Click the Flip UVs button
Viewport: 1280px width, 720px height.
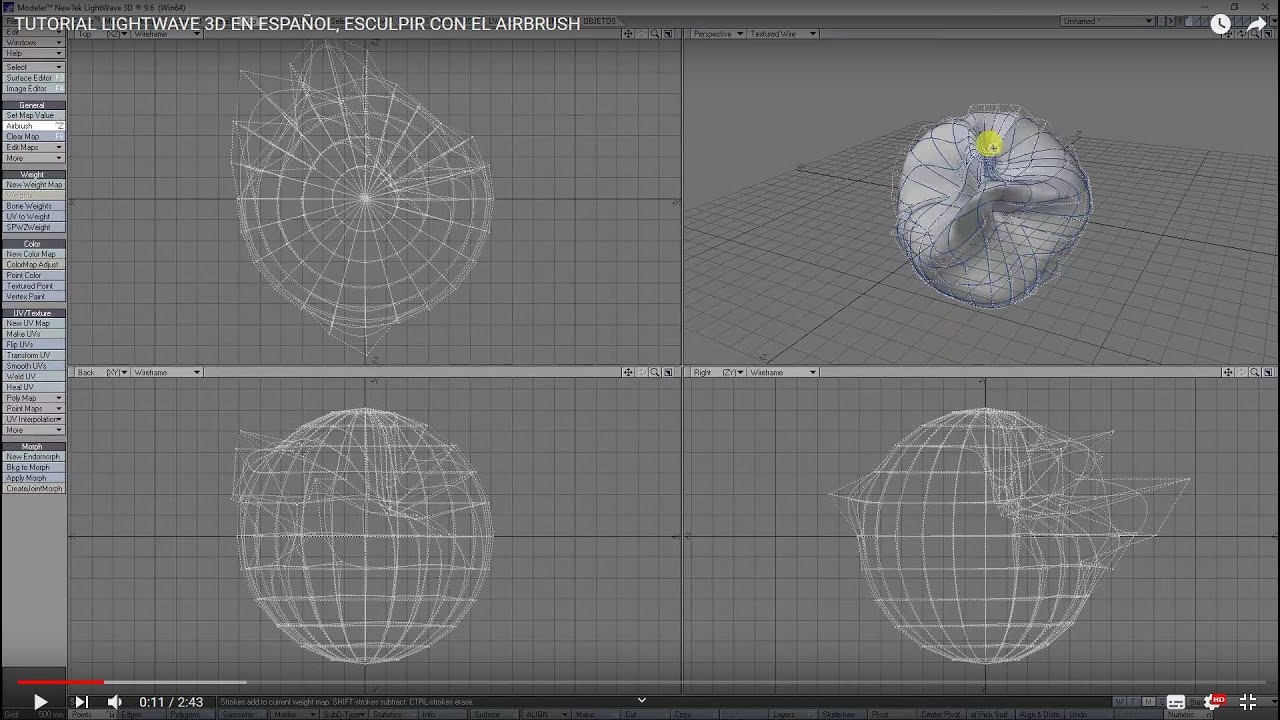(x=34, y=345)
